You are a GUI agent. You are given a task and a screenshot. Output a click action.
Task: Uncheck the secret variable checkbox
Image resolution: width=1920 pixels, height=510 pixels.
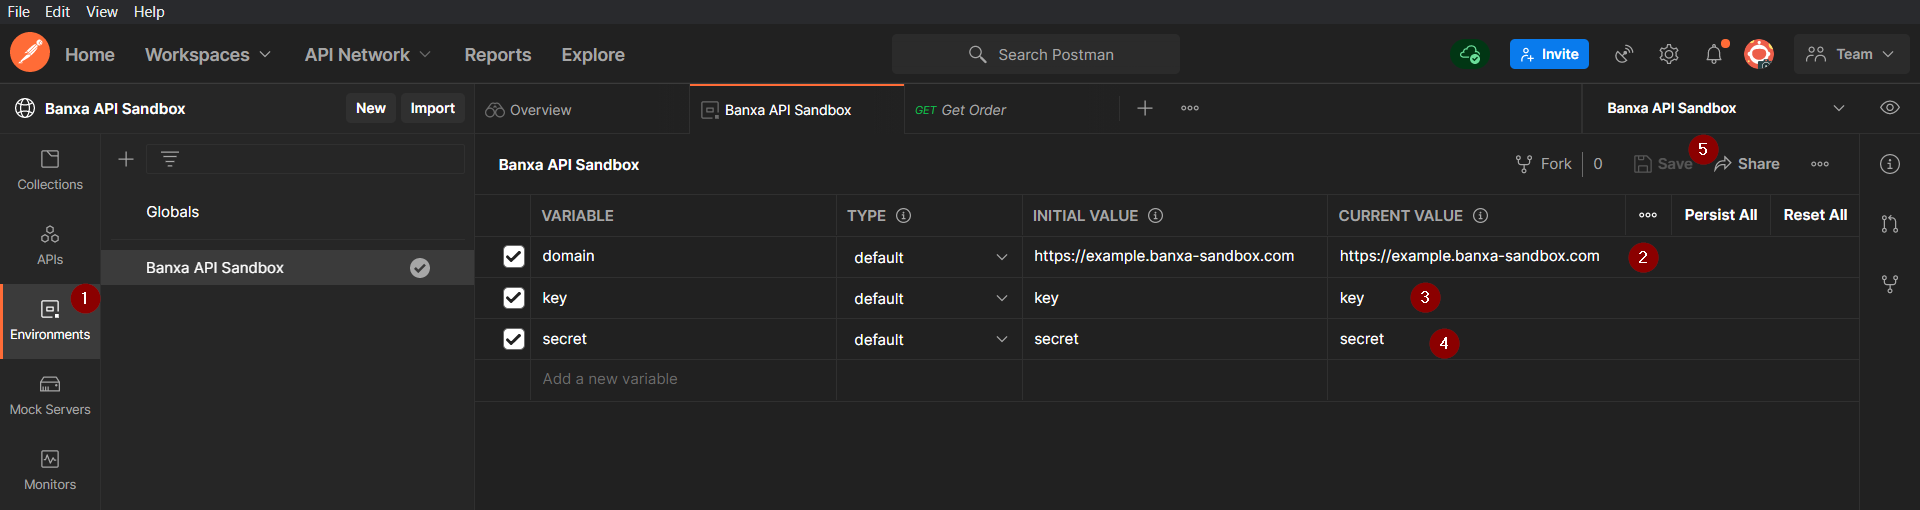[514, 339]
